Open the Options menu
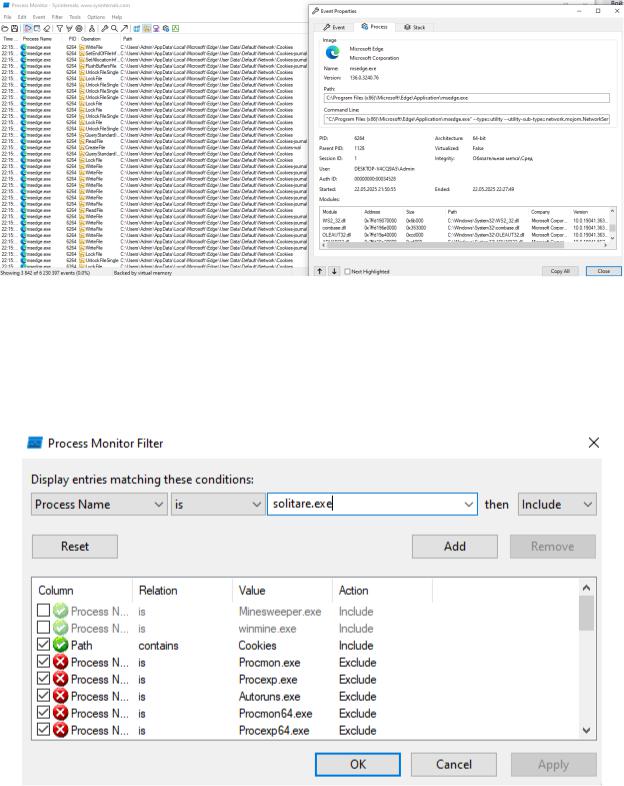Image resolution: width=624 pixels, height=786 pixels. point(96,17)
